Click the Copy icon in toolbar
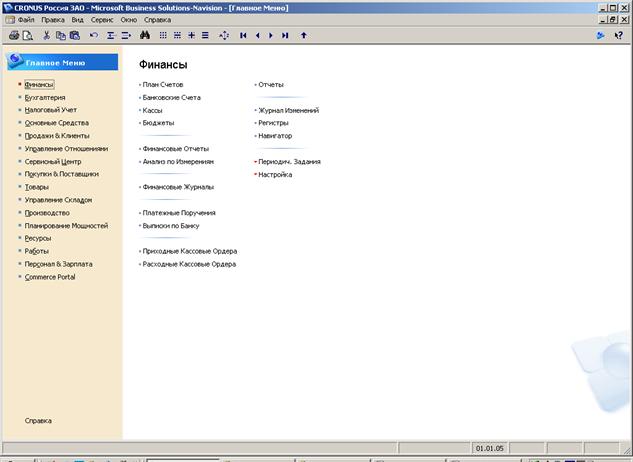This screenshot has width=633, height=462. [61, 36]
